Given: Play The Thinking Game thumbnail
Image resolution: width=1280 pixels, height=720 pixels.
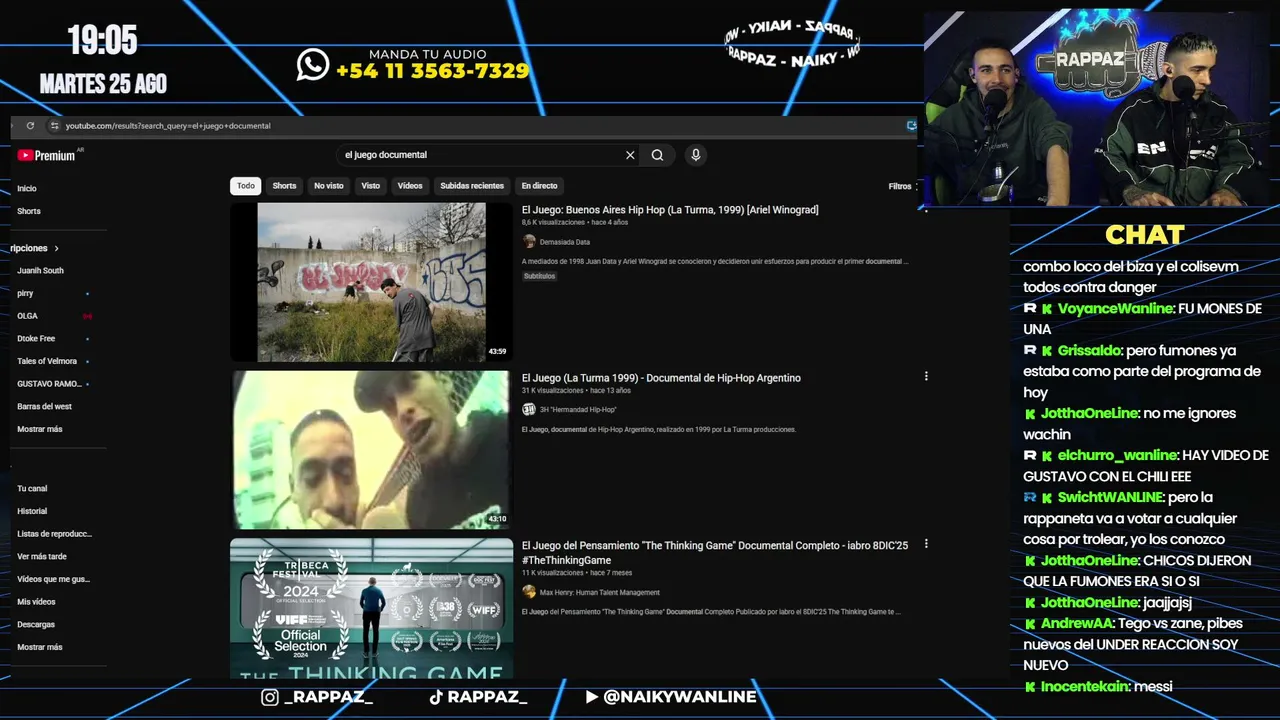Looking at the screenshot, I should 371,609.
